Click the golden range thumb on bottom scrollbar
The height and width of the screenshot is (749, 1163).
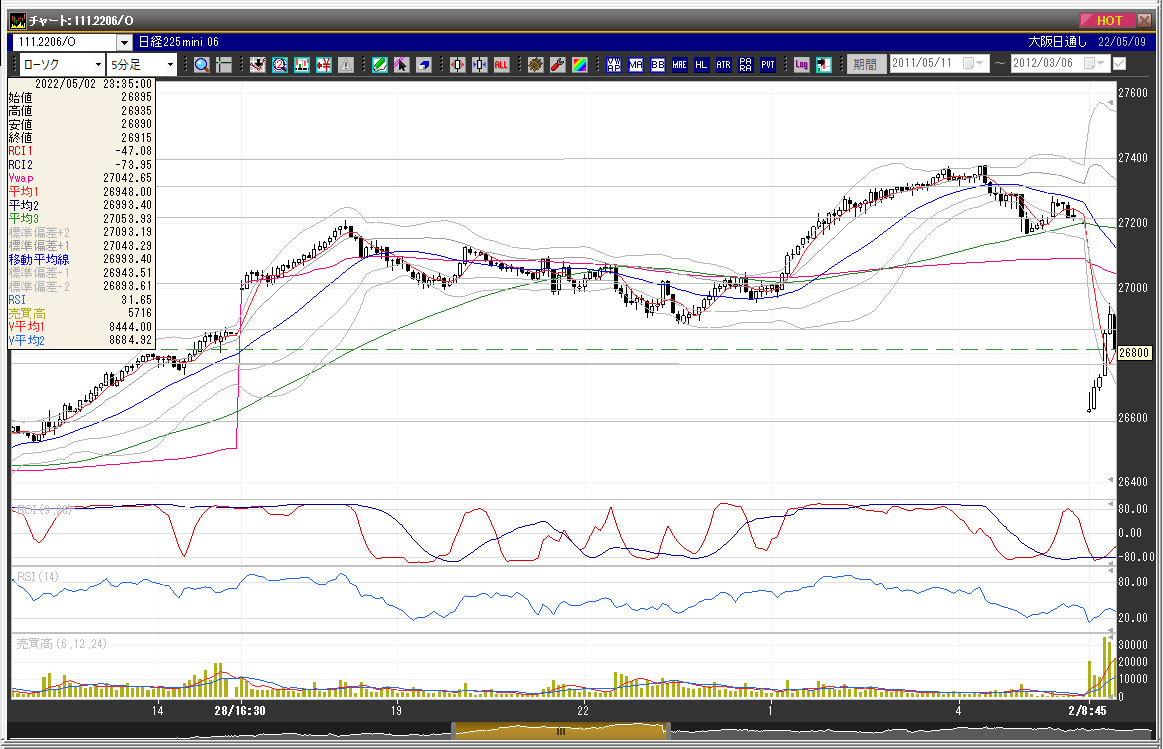coord(561,731)
